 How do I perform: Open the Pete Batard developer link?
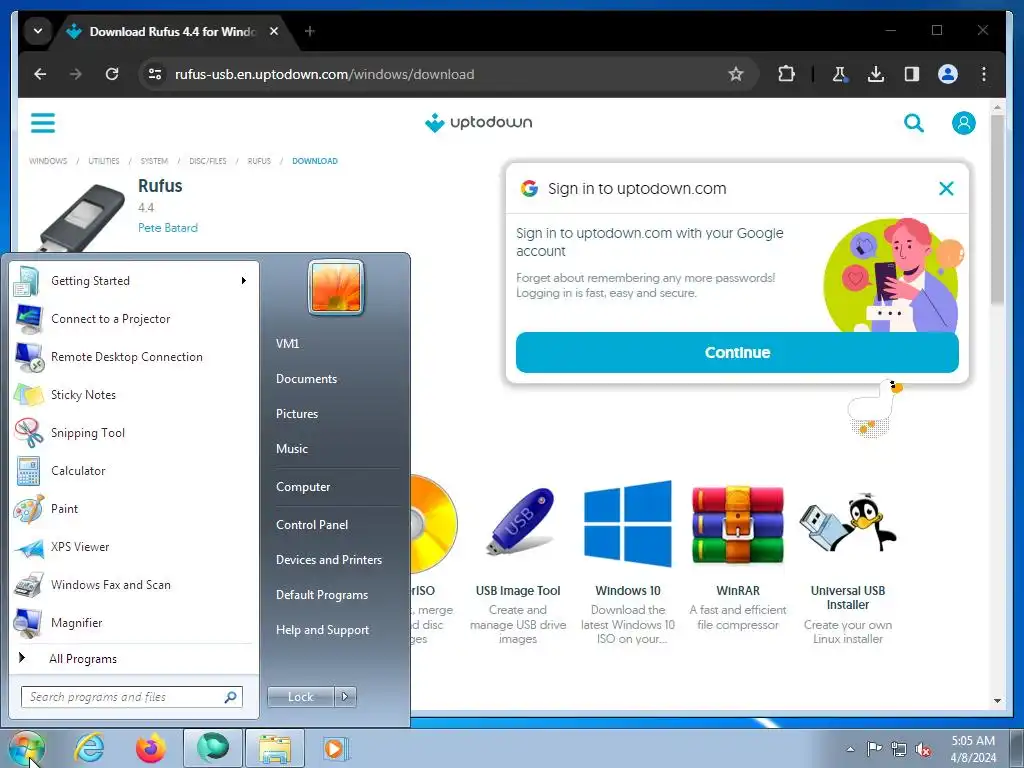pyautogui.click(x=168, y=227)
